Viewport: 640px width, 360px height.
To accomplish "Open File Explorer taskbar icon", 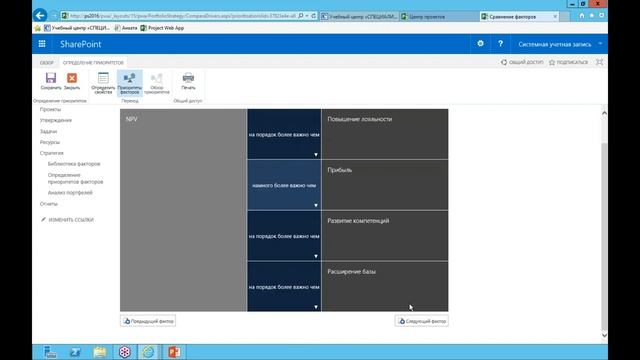I will click(x=100, y=352).
